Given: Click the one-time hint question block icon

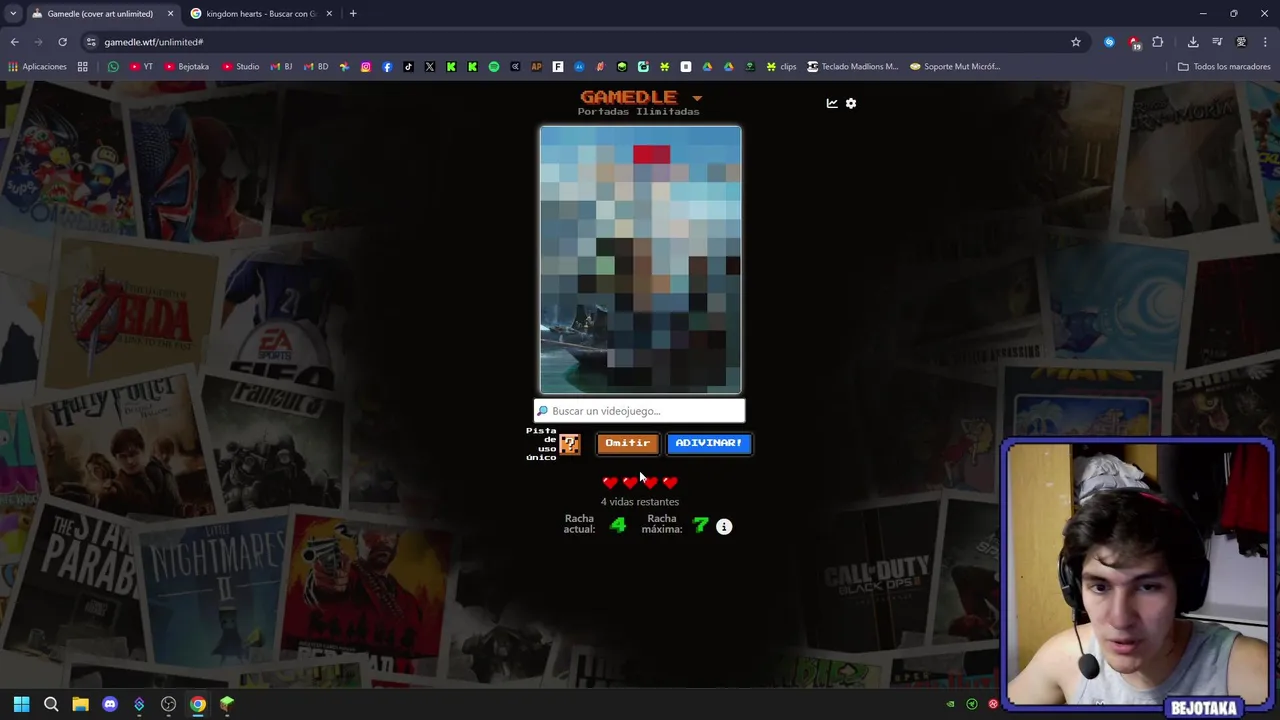Looking at the screenshot, I should [x=569, y=444].
